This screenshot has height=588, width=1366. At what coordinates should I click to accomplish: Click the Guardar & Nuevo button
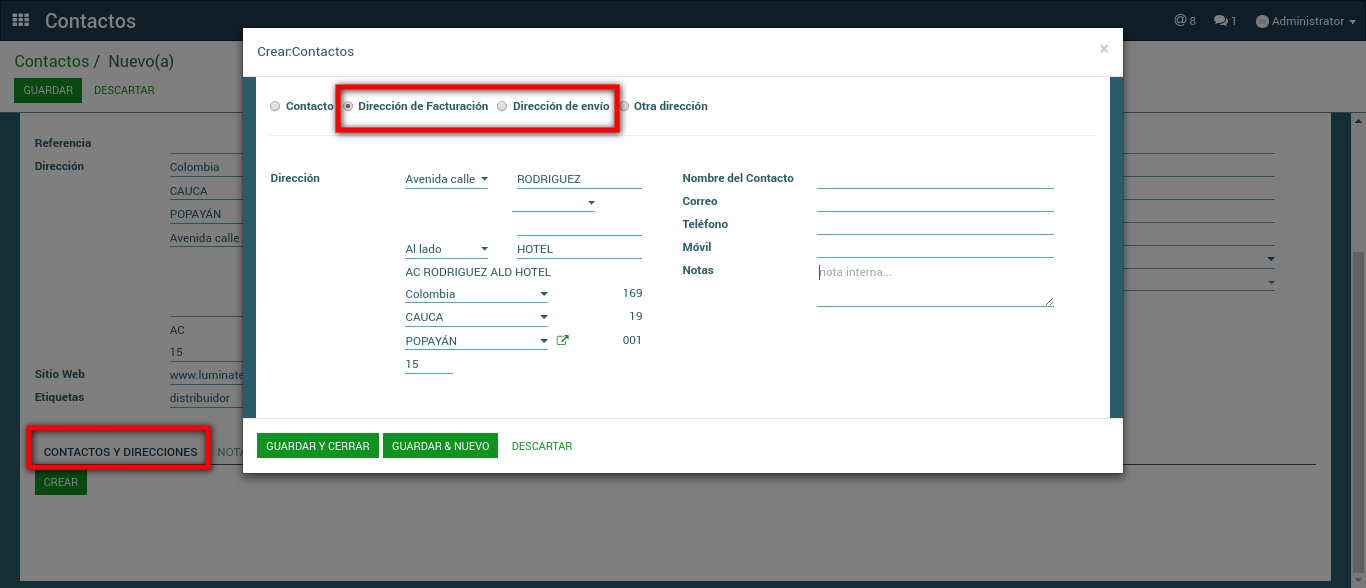pyautogui.click(x=440, y=446)
